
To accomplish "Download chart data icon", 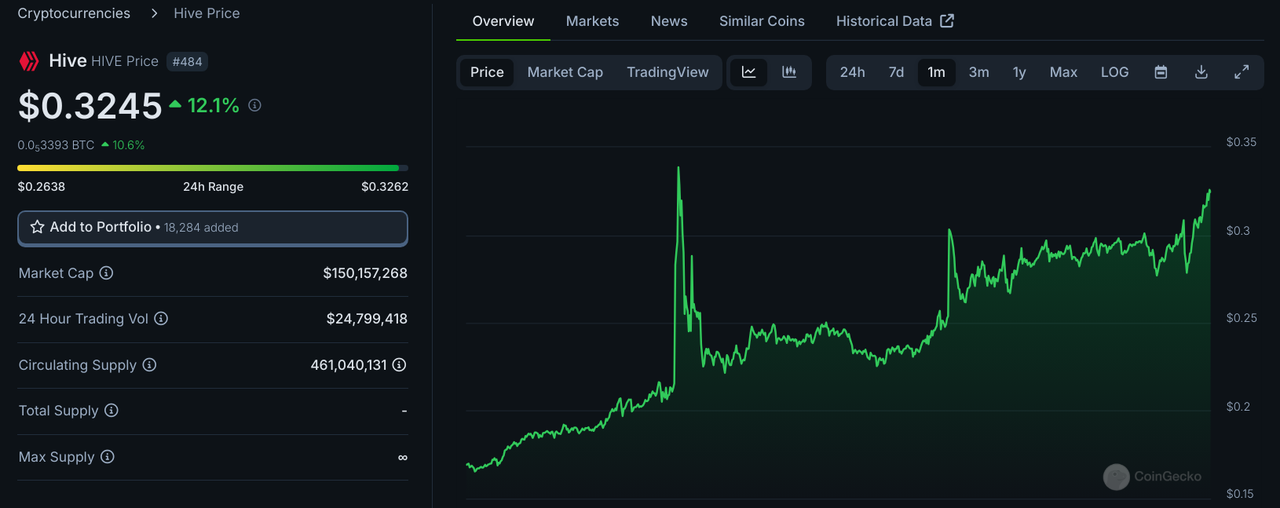I will click(1201, 72).
